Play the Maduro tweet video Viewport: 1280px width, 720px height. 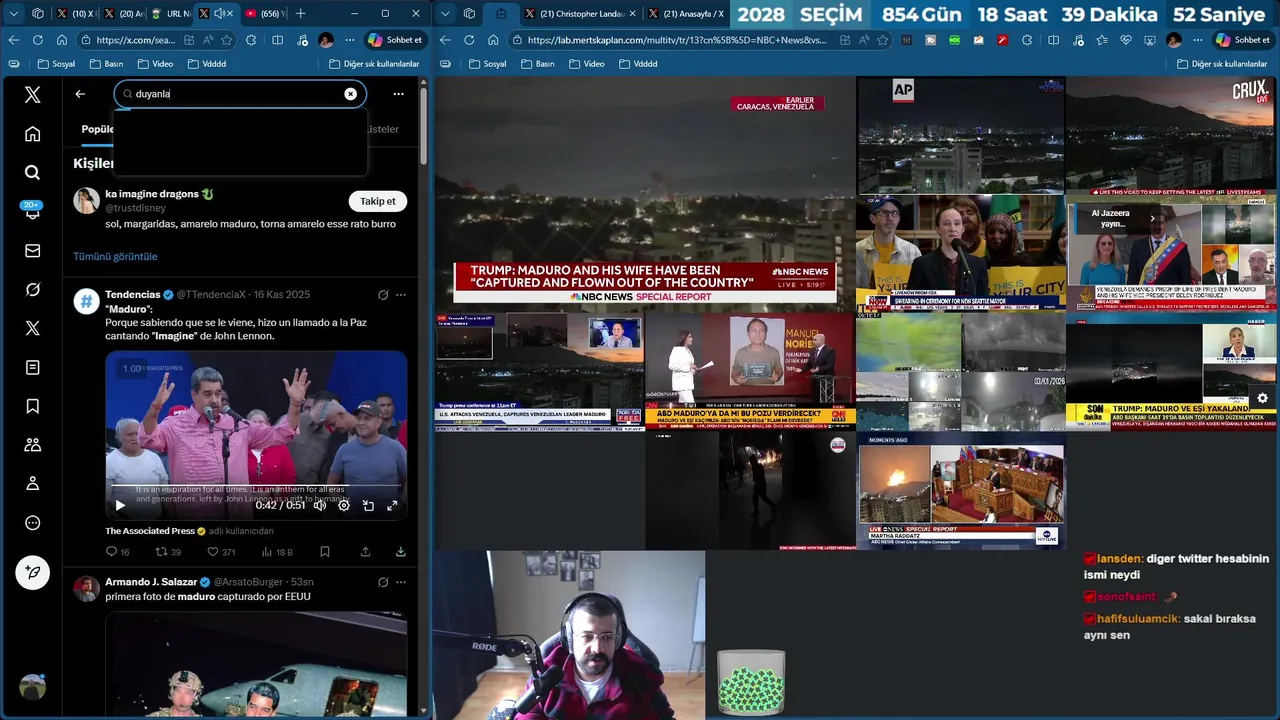[x=120, y=505]
